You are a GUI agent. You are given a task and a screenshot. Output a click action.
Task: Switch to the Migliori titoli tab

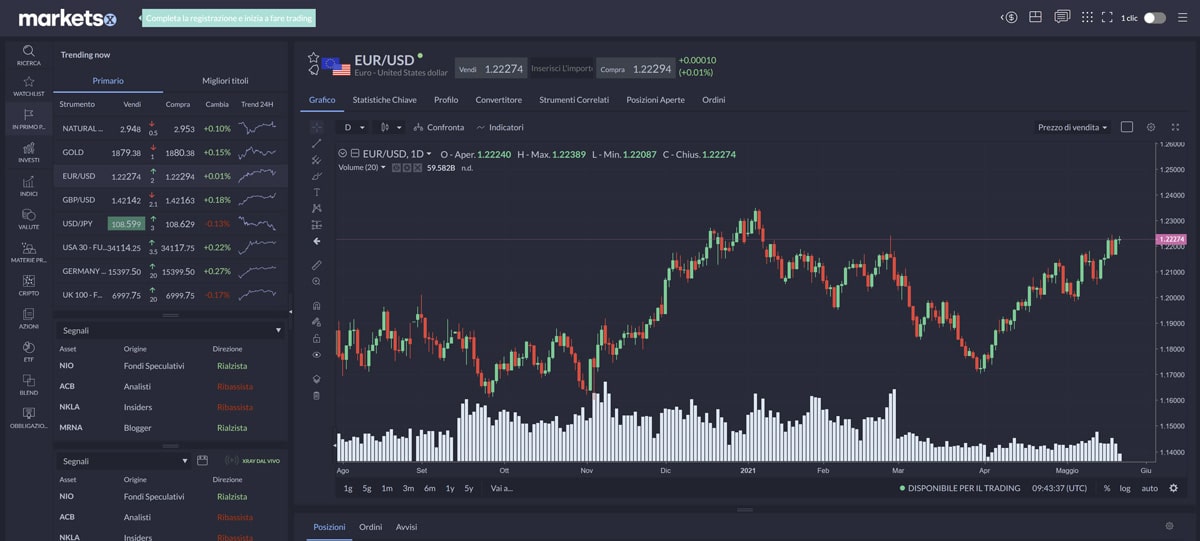[225, 81]
